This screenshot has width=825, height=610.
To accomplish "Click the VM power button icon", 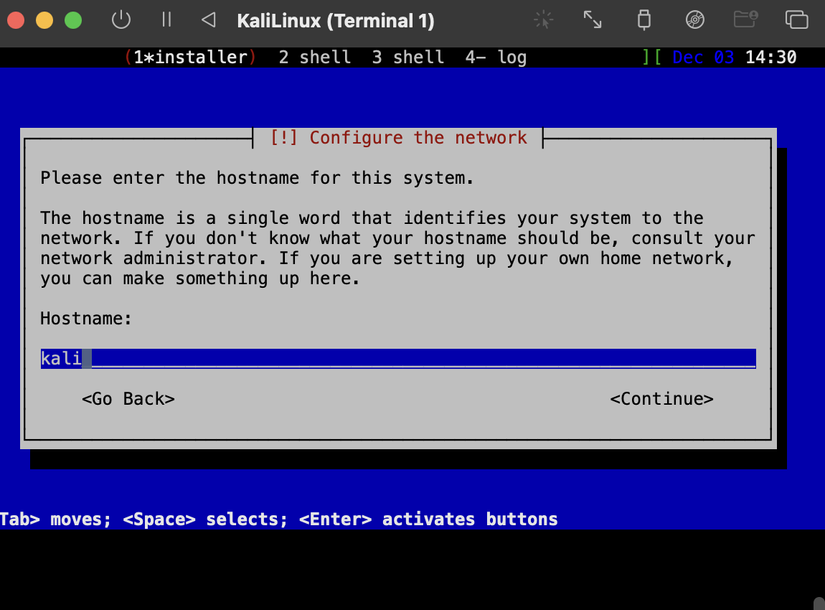I will pyautogui.click(x=121, y=21).
